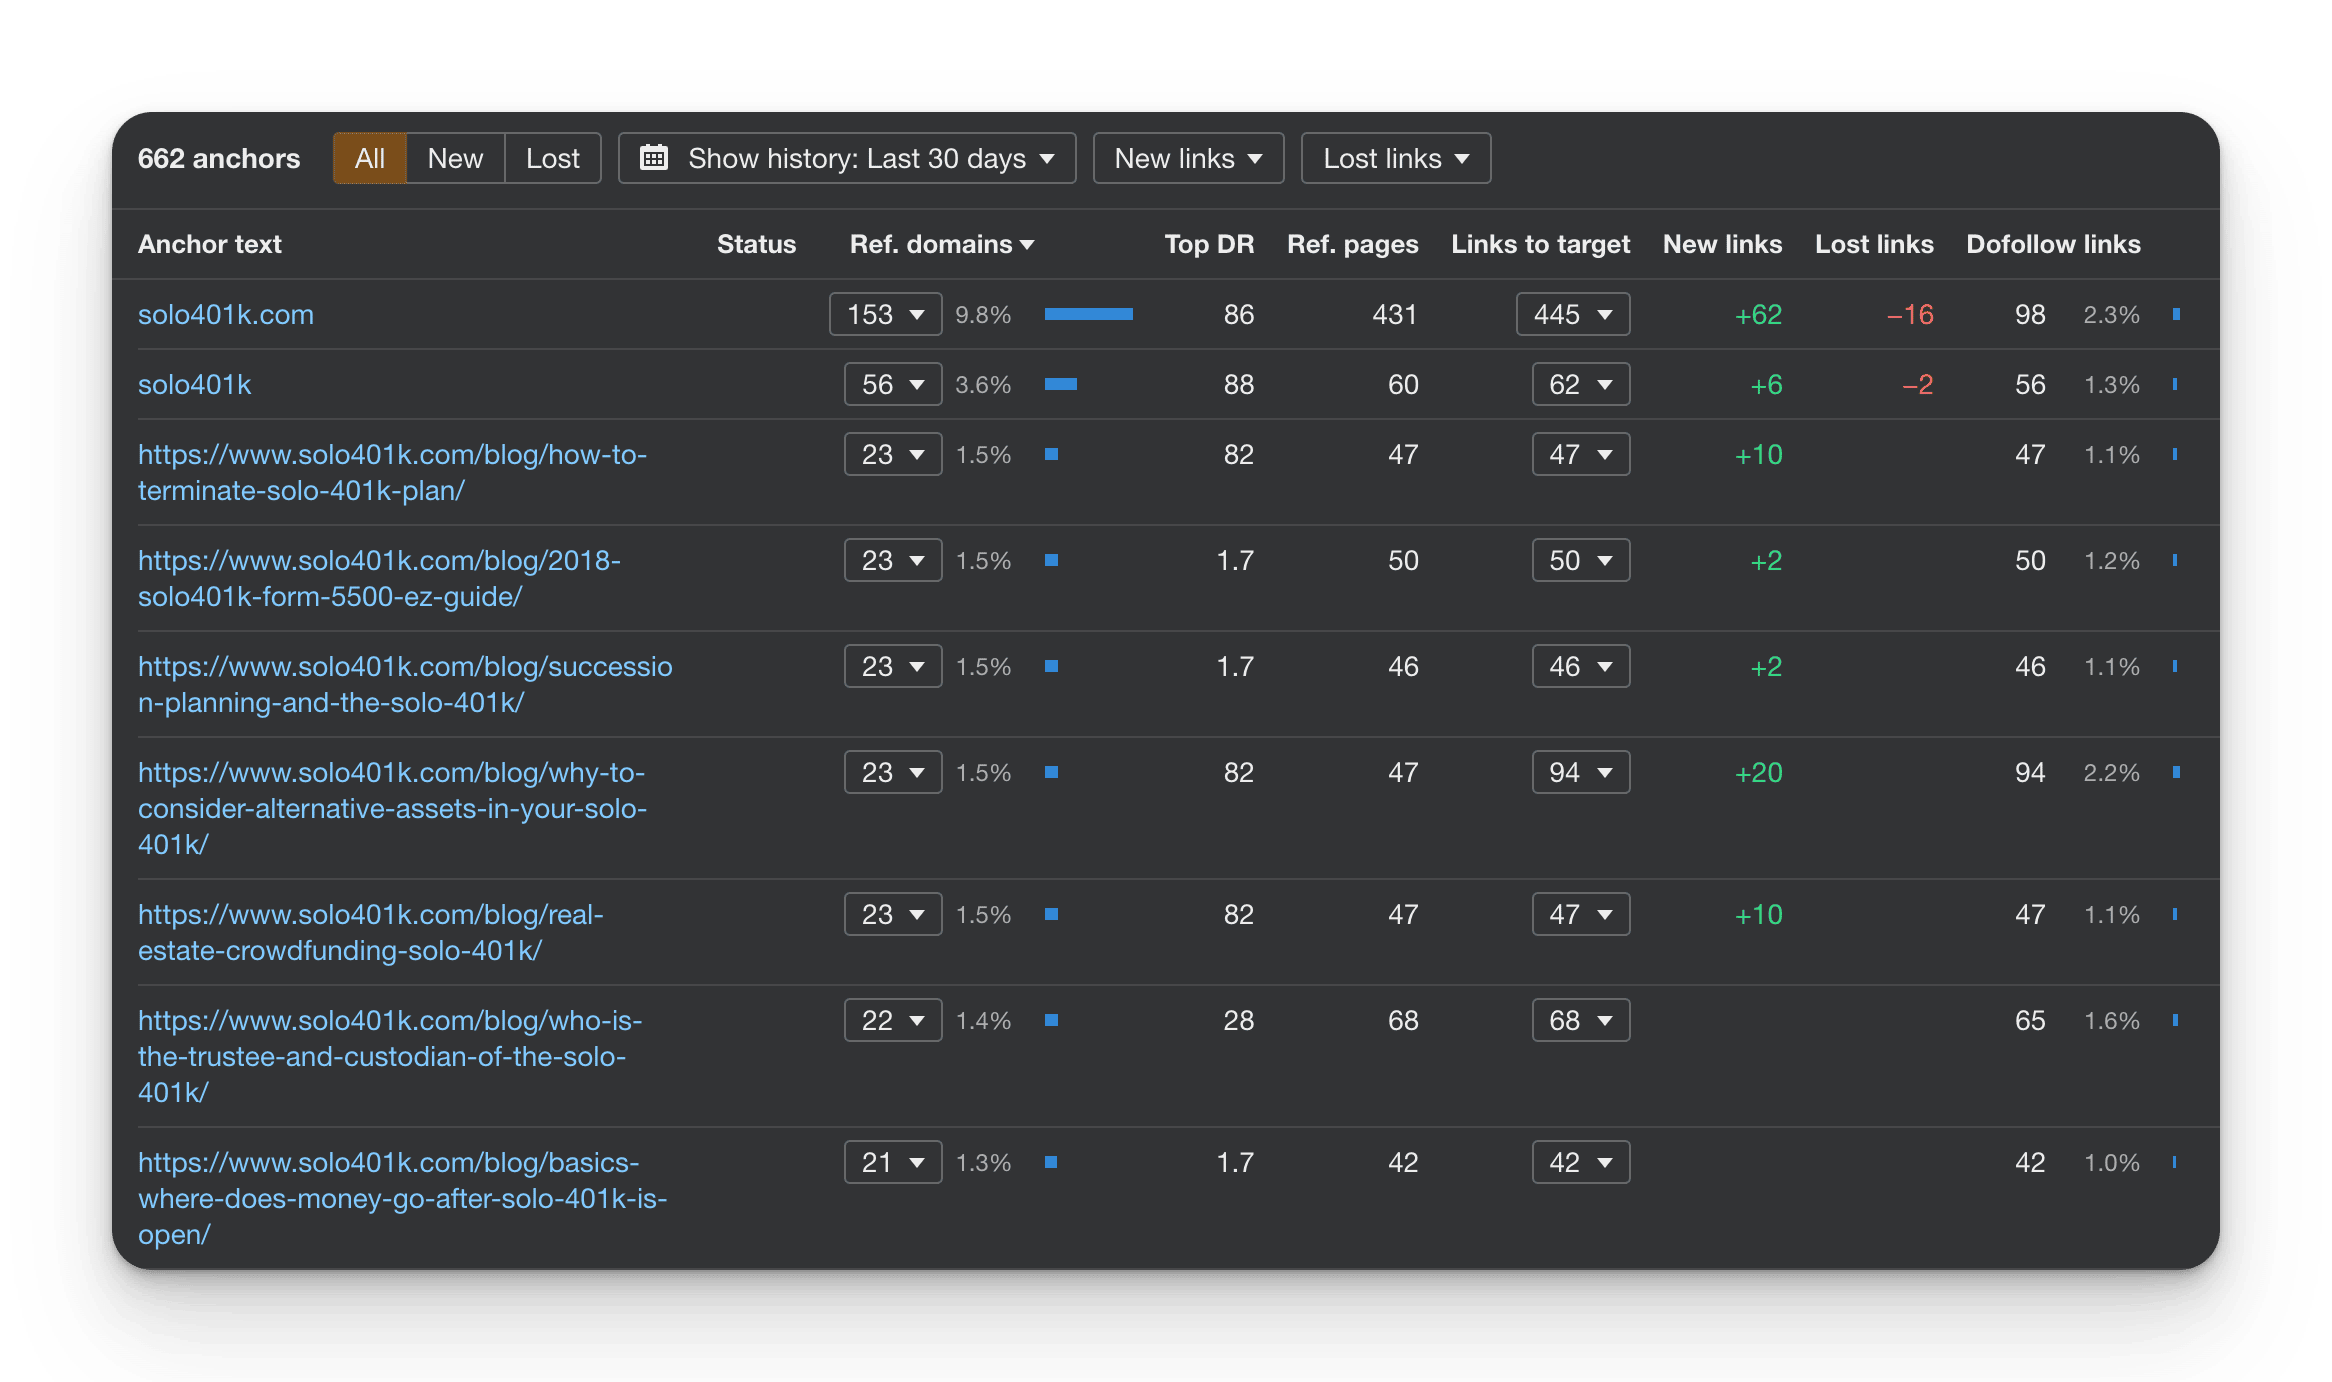This screenshot has height=1382, width=2332.
Task: Click the Top DR value 28
Action: pyautogui.click(x=1239, y=1020)
